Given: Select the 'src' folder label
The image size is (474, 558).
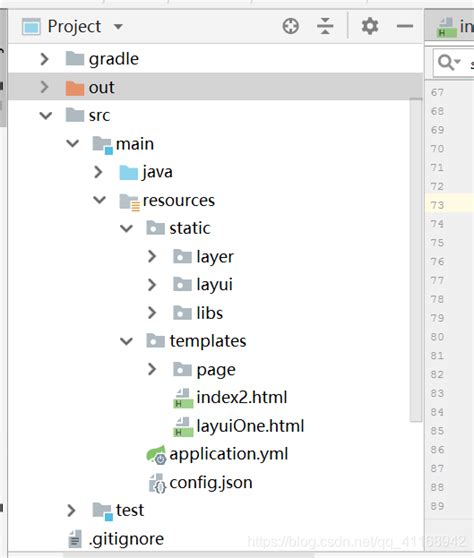Looking at the screenshot, I should click(x=99, y=116).
